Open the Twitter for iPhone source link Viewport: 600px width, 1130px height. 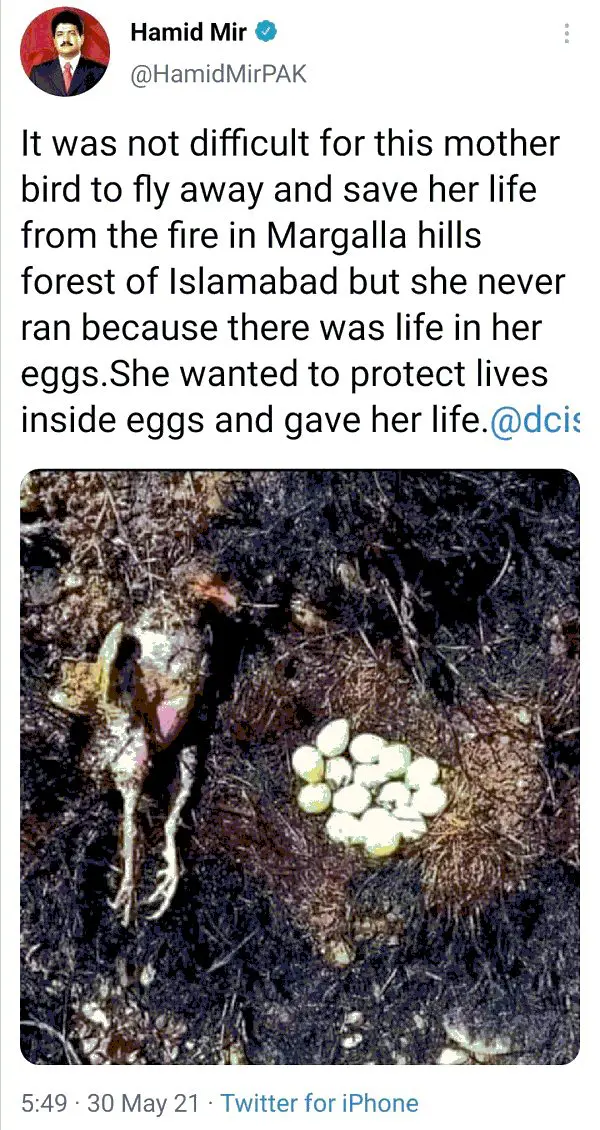click(x=319, y=1103)
